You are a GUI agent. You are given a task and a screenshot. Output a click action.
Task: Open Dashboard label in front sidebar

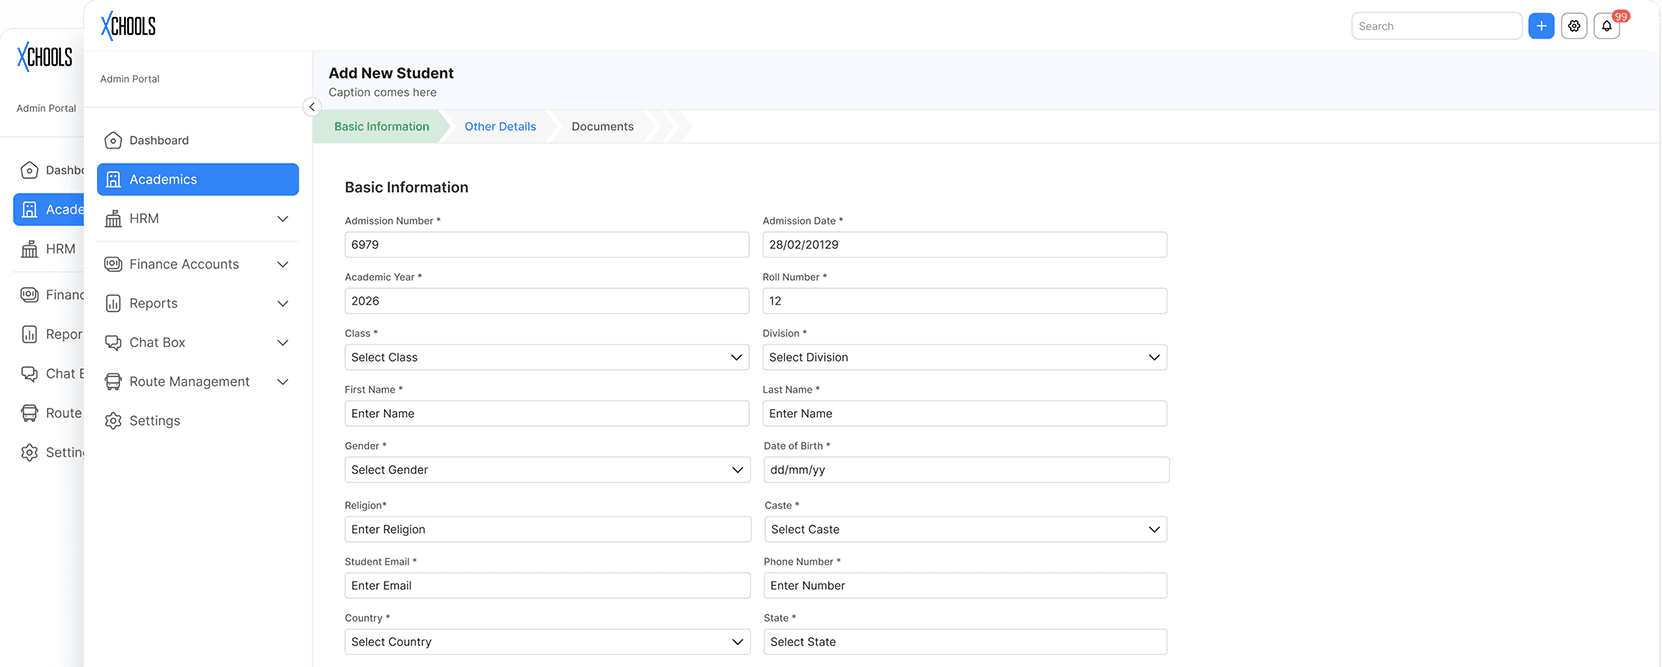pyautogui.click(x=159, y=140)
